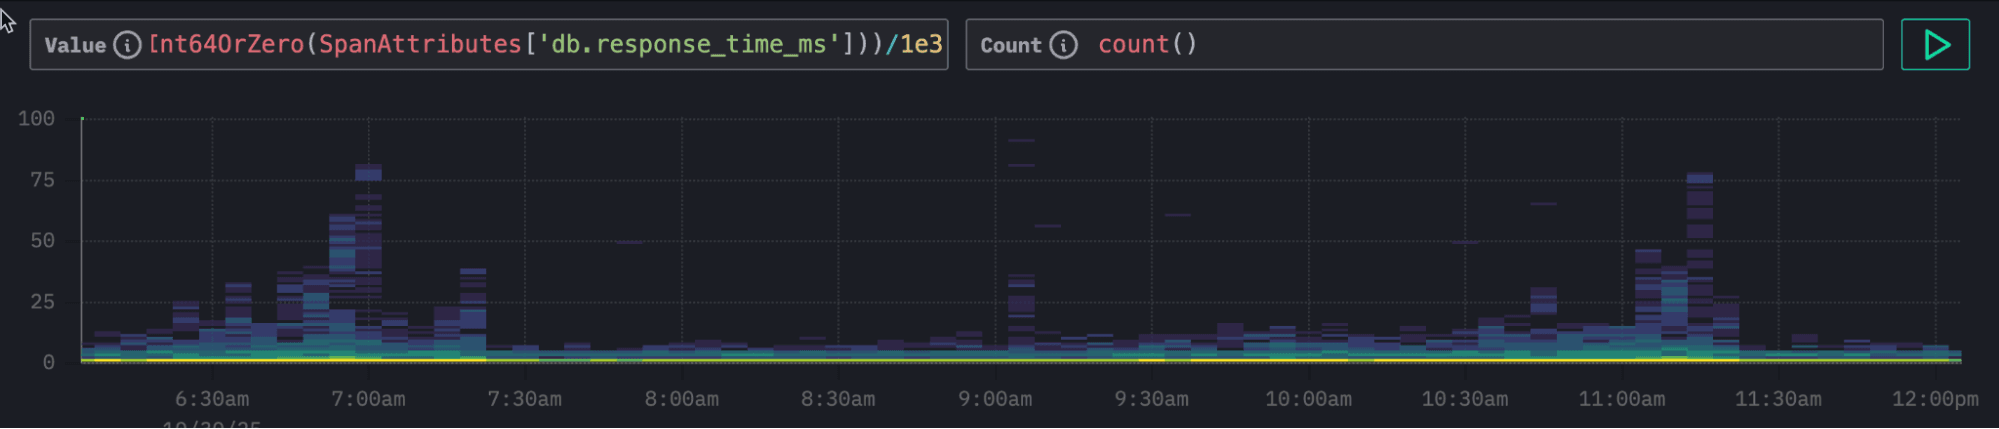This screenshot has width=1999, height=429.
Task: Click the 50 y-axis value
Action: coord(42,241)
